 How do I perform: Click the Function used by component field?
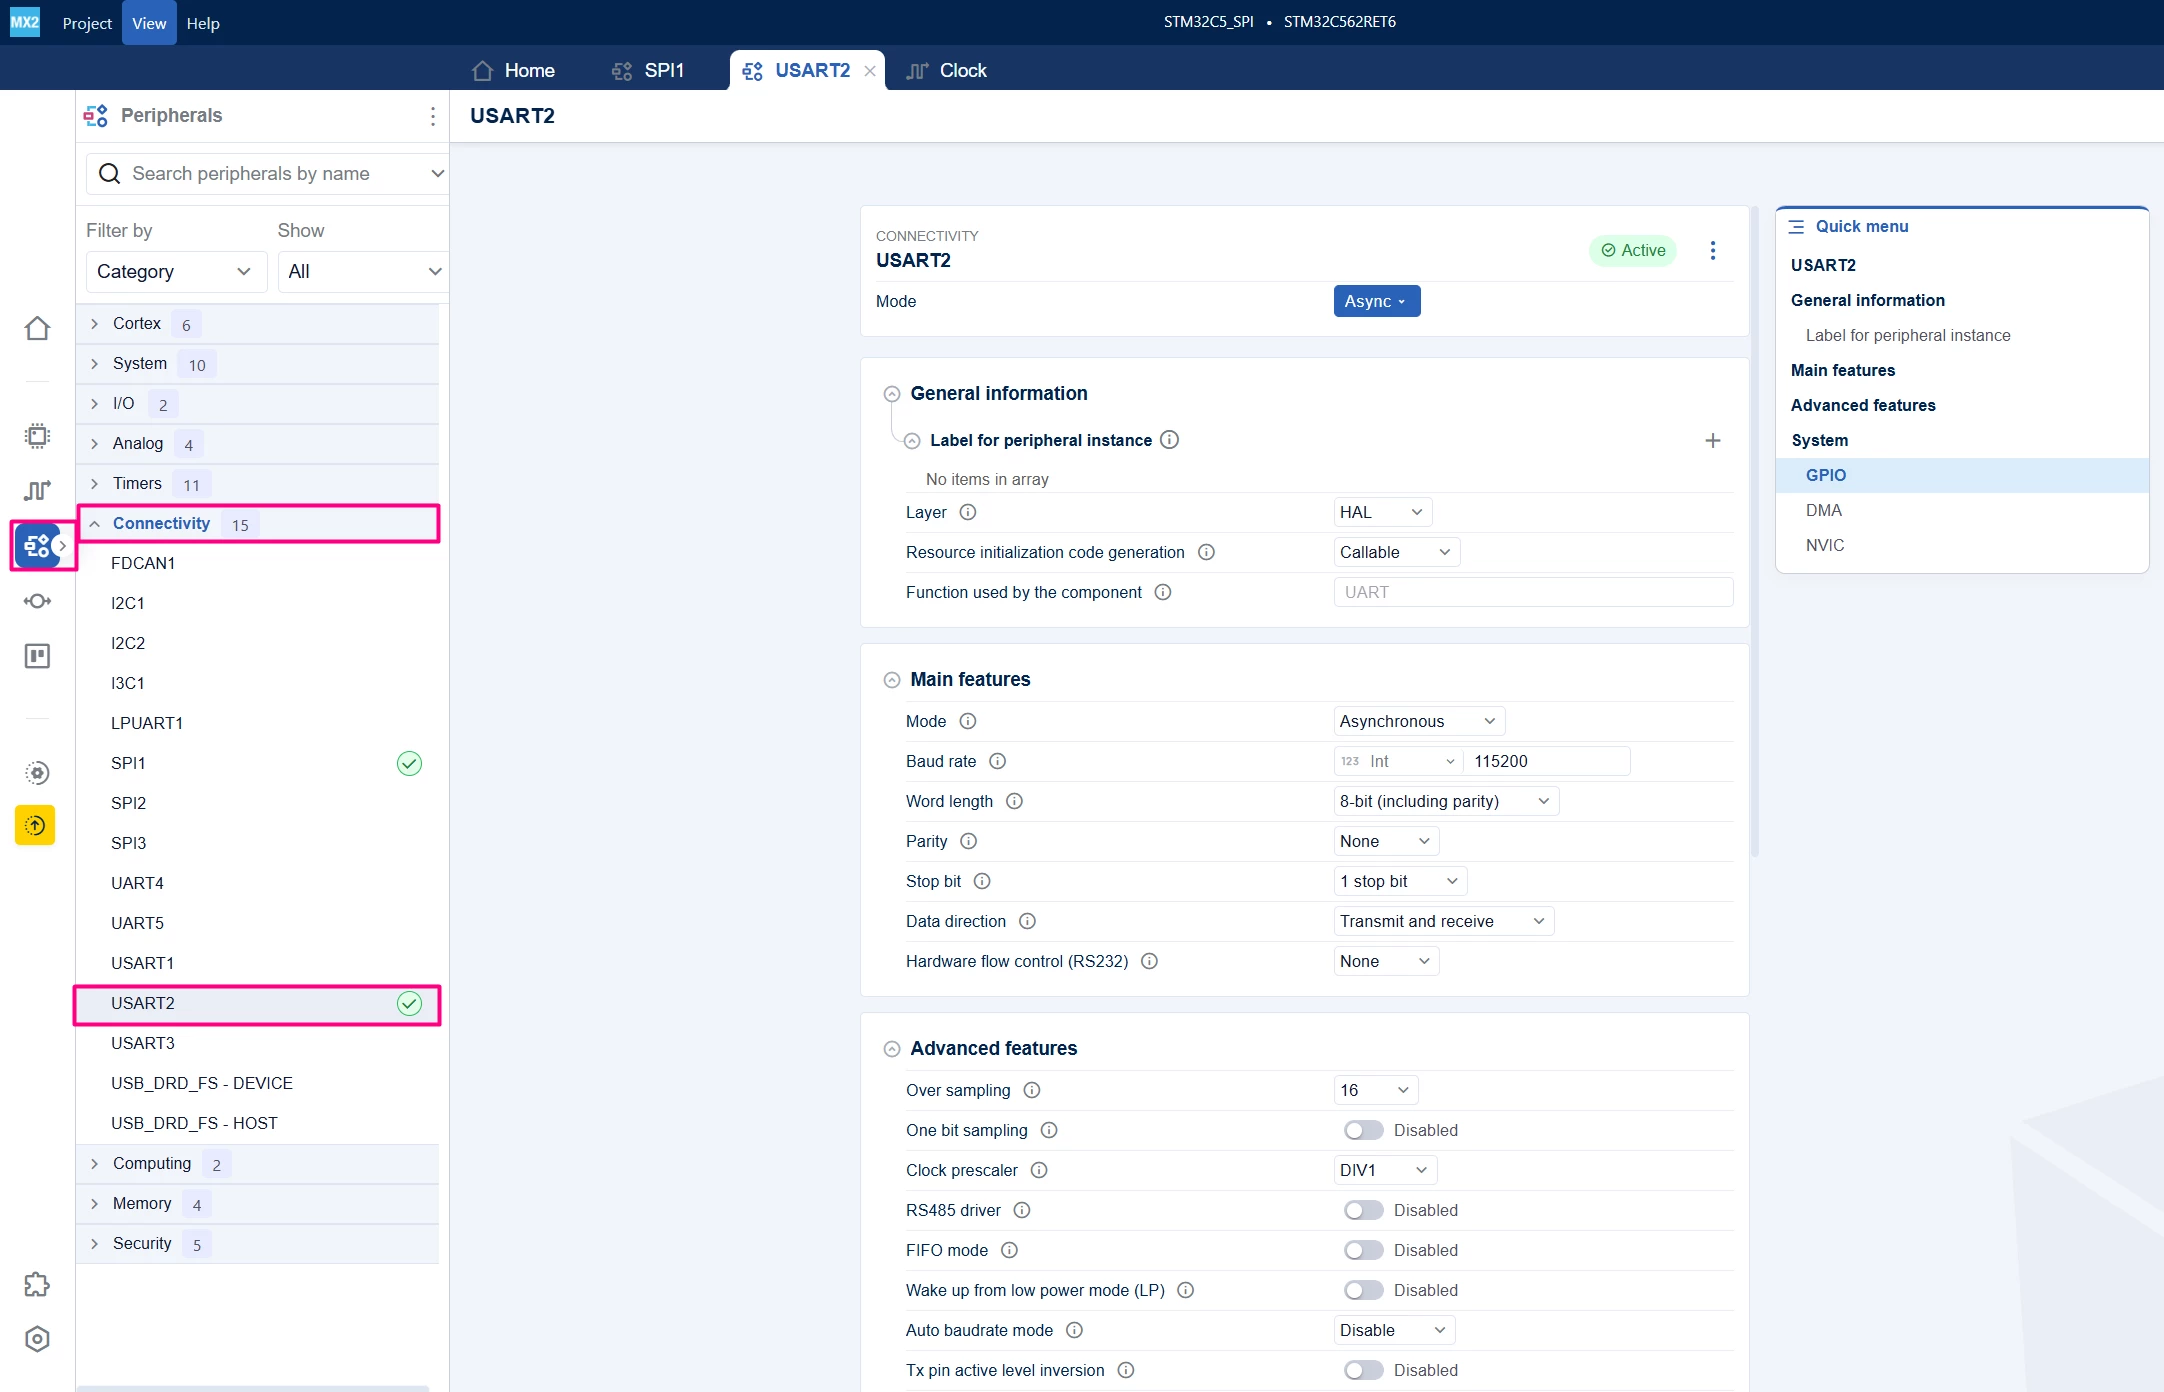coord(1533,592)
